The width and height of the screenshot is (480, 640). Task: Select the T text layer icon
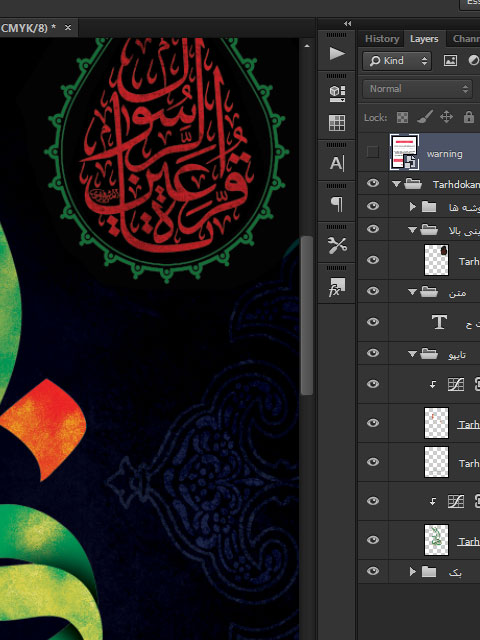point(439,322)
